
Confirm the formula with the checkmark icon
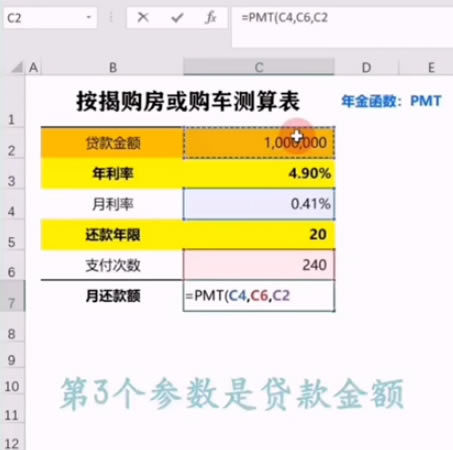177,17
